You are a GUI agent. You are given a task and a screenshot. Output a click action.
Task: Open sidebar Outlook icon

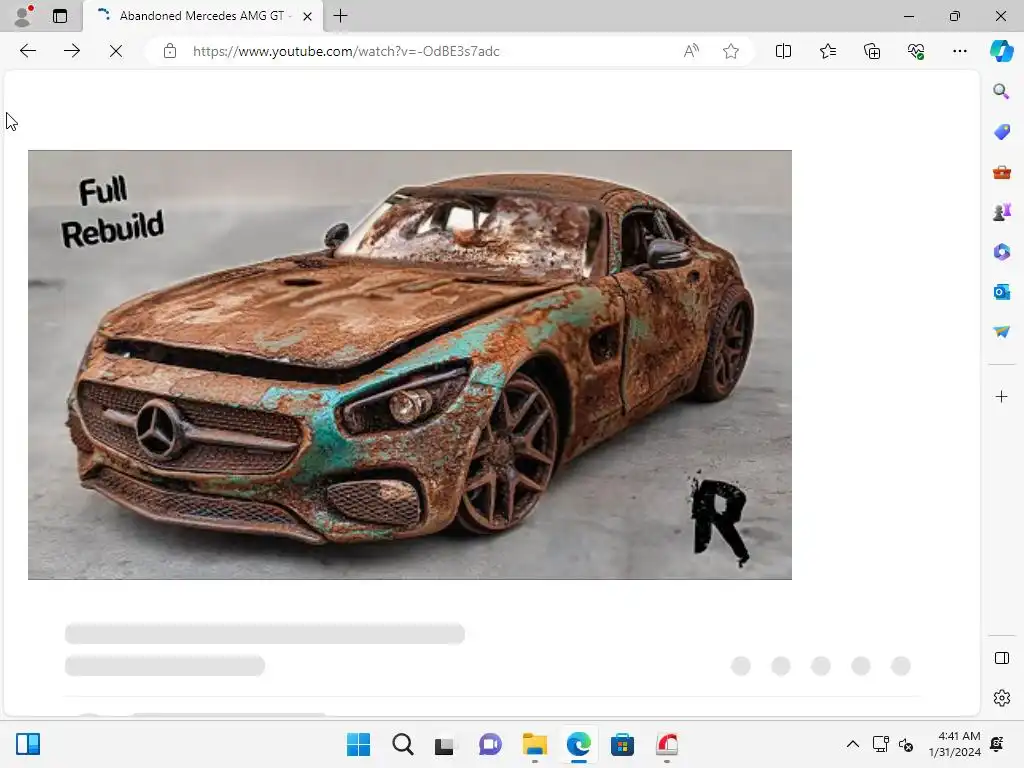(x=1001, y=291)
